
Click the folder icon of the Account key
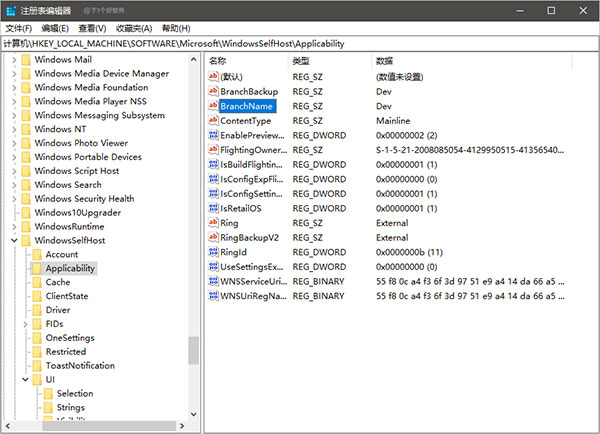tap(37, 254)
